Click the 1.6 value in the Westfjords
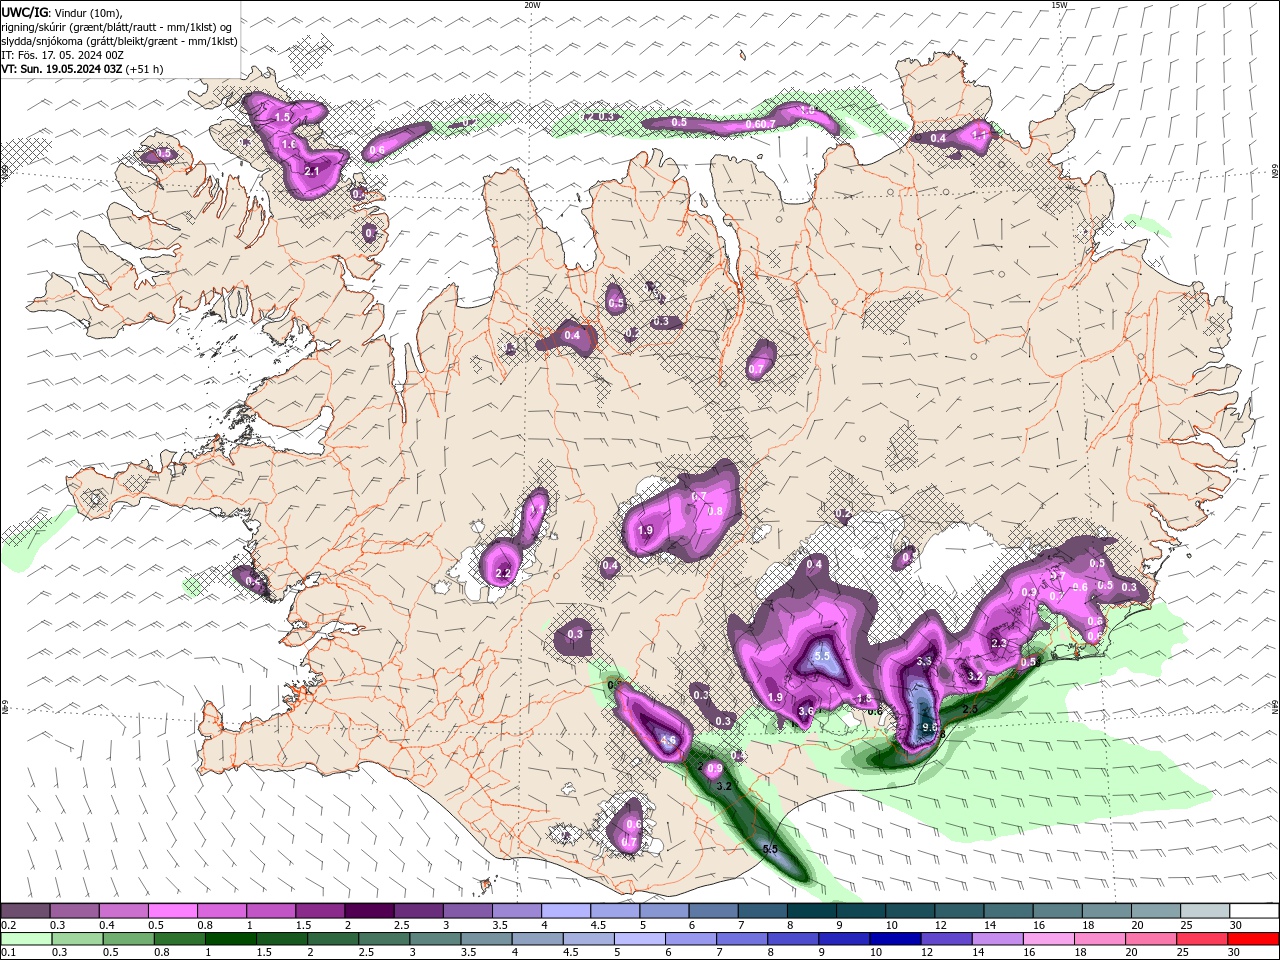The width and height of the screenshot is (1280, 960). [x=289, y=145]
